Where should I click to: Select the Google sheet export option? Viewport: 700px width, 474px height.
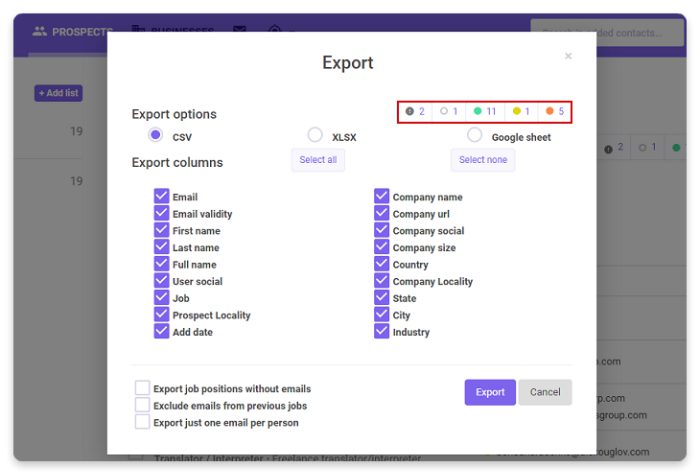tap(474, 135)
